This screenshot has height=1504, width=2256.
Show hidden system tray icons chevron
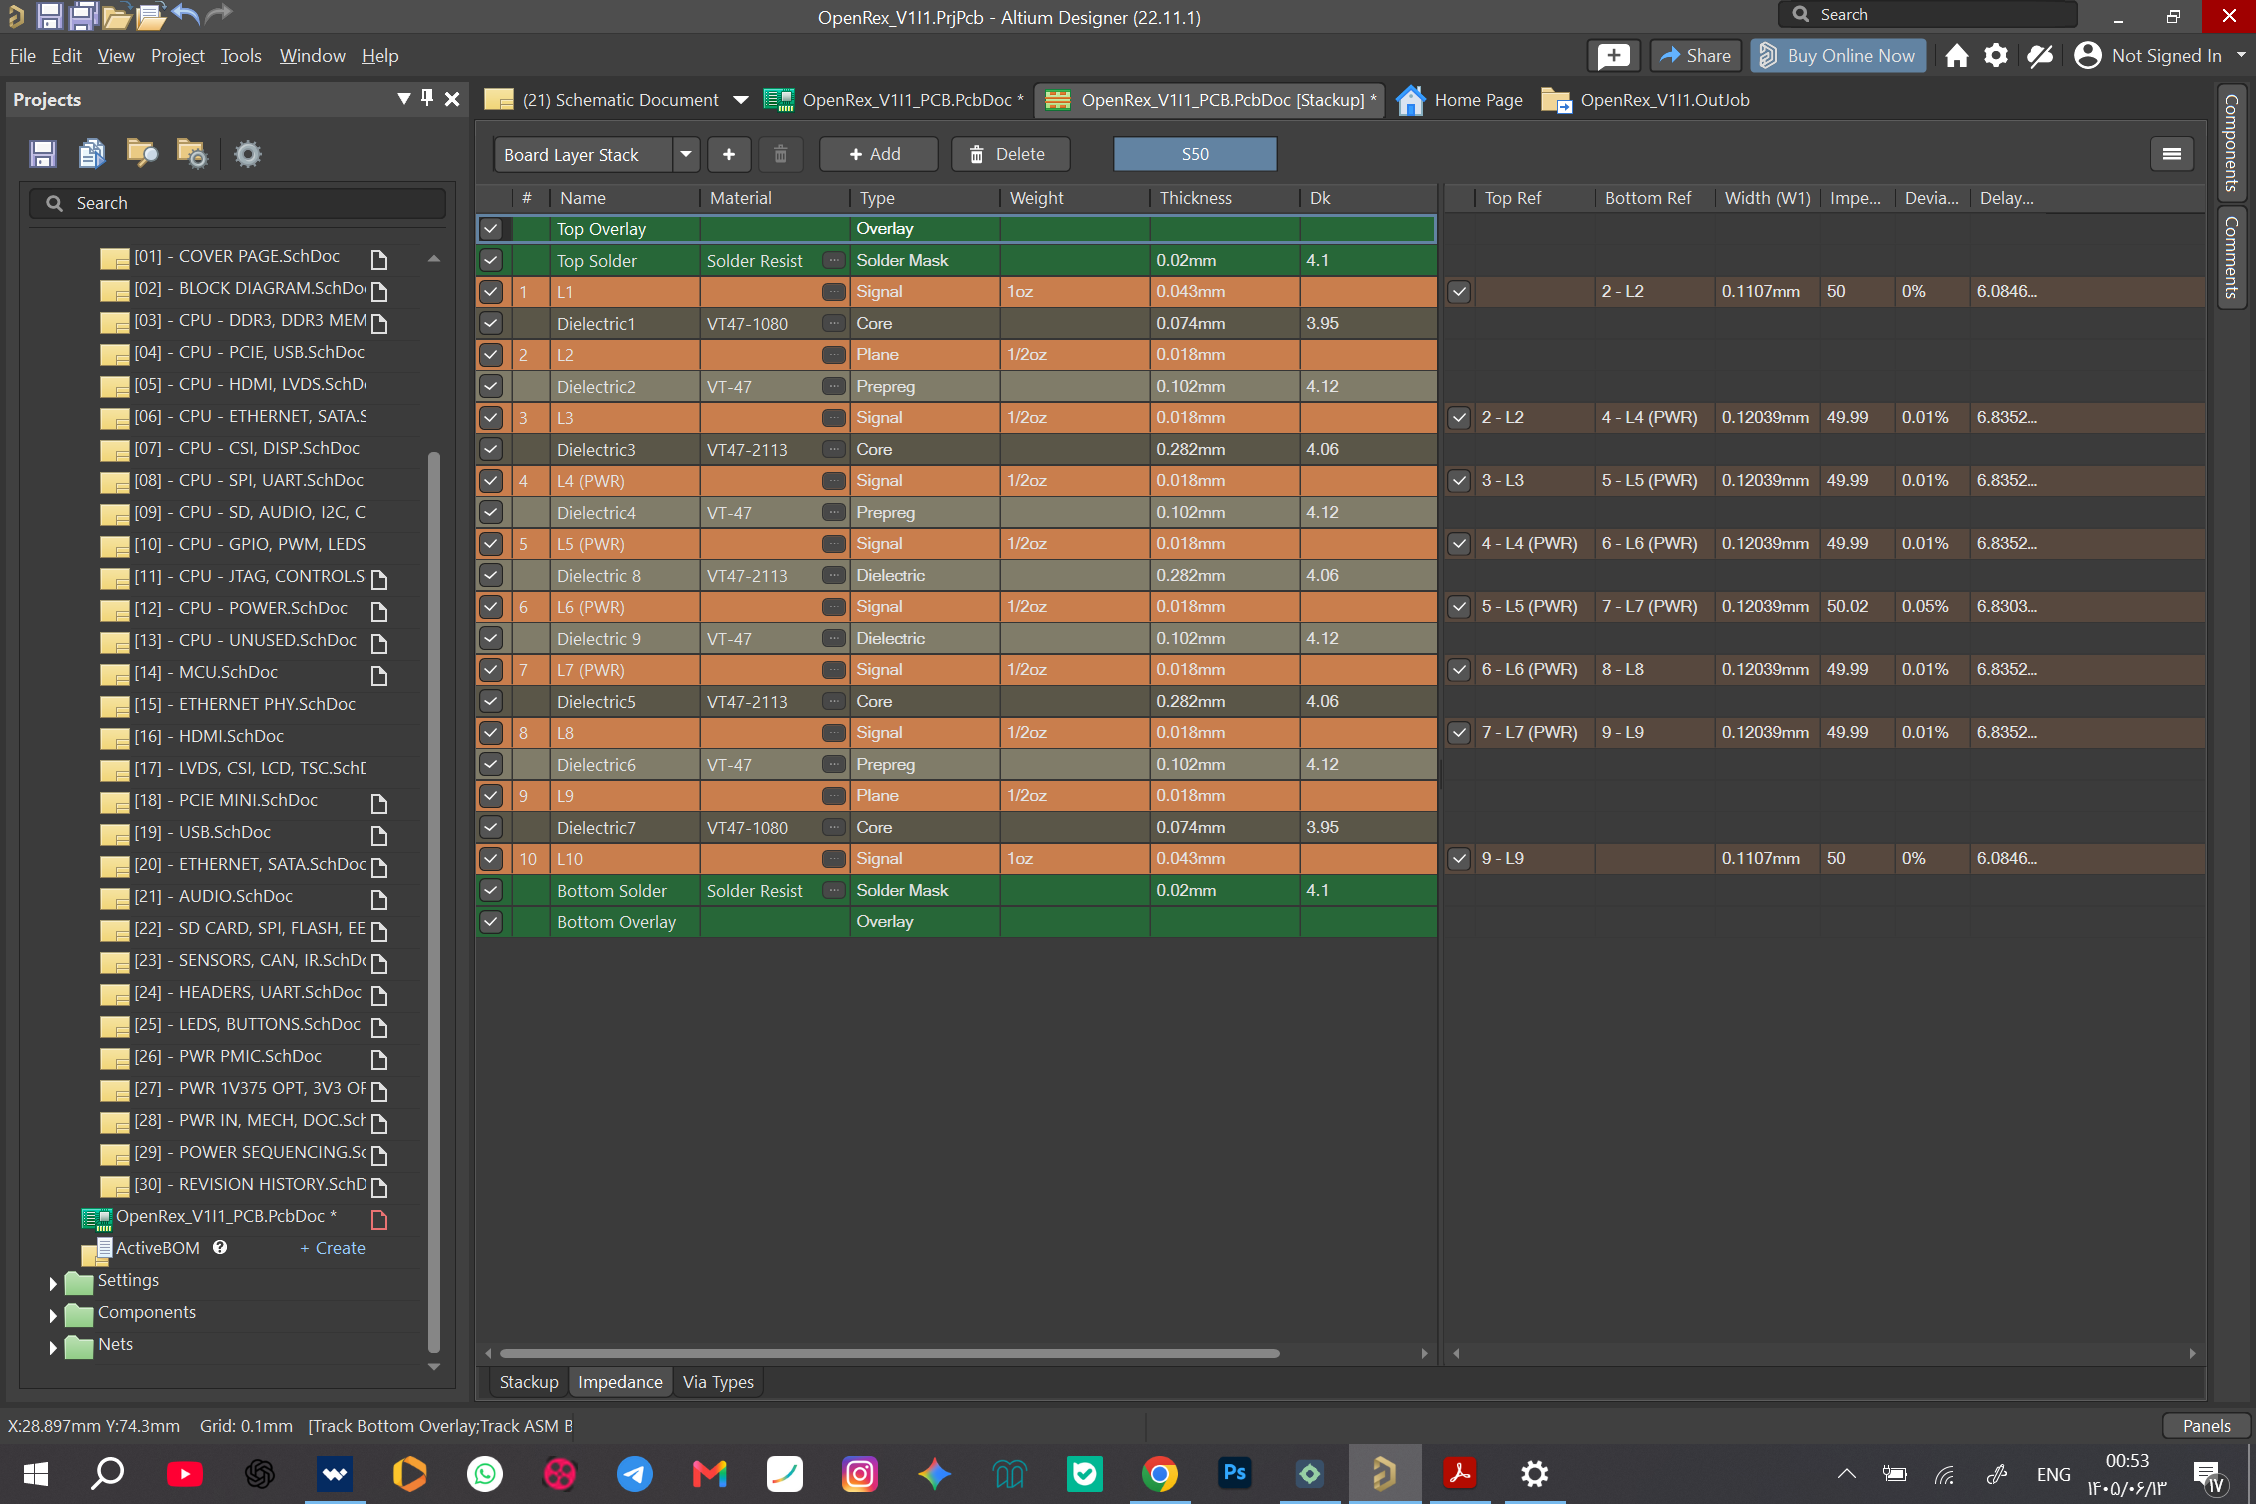[x=1847, y=1473]
